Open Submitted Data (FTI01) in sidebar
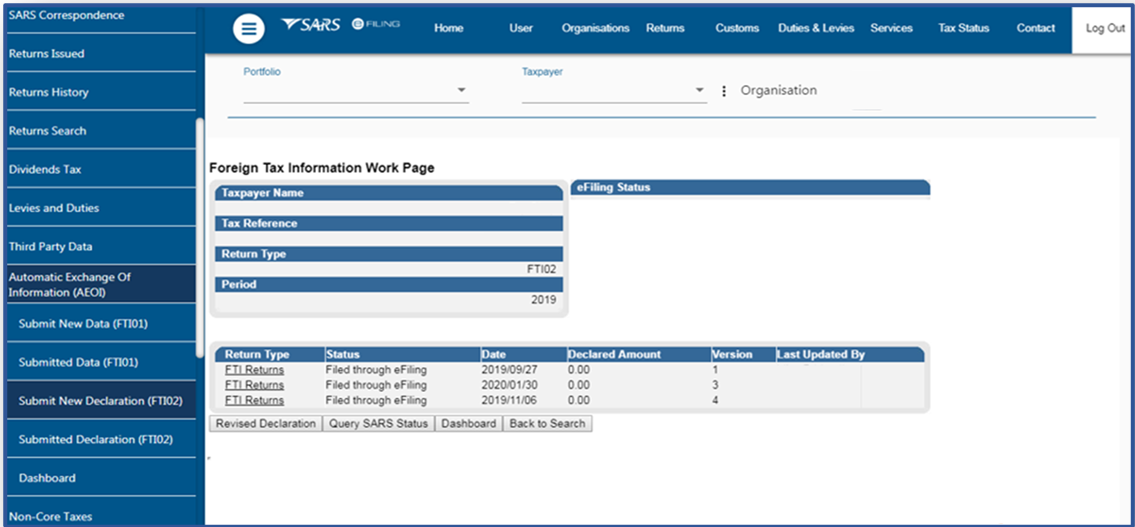The height and width of the screenshot is (527, 1135). point(78,362)
